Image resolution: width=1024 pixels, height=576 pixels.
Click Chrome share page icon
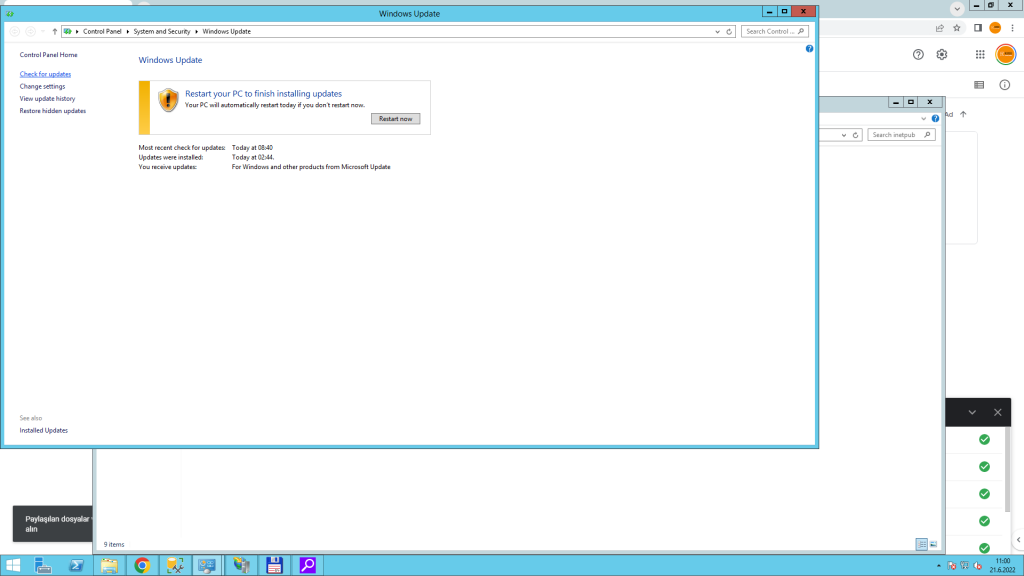point(940,27)
